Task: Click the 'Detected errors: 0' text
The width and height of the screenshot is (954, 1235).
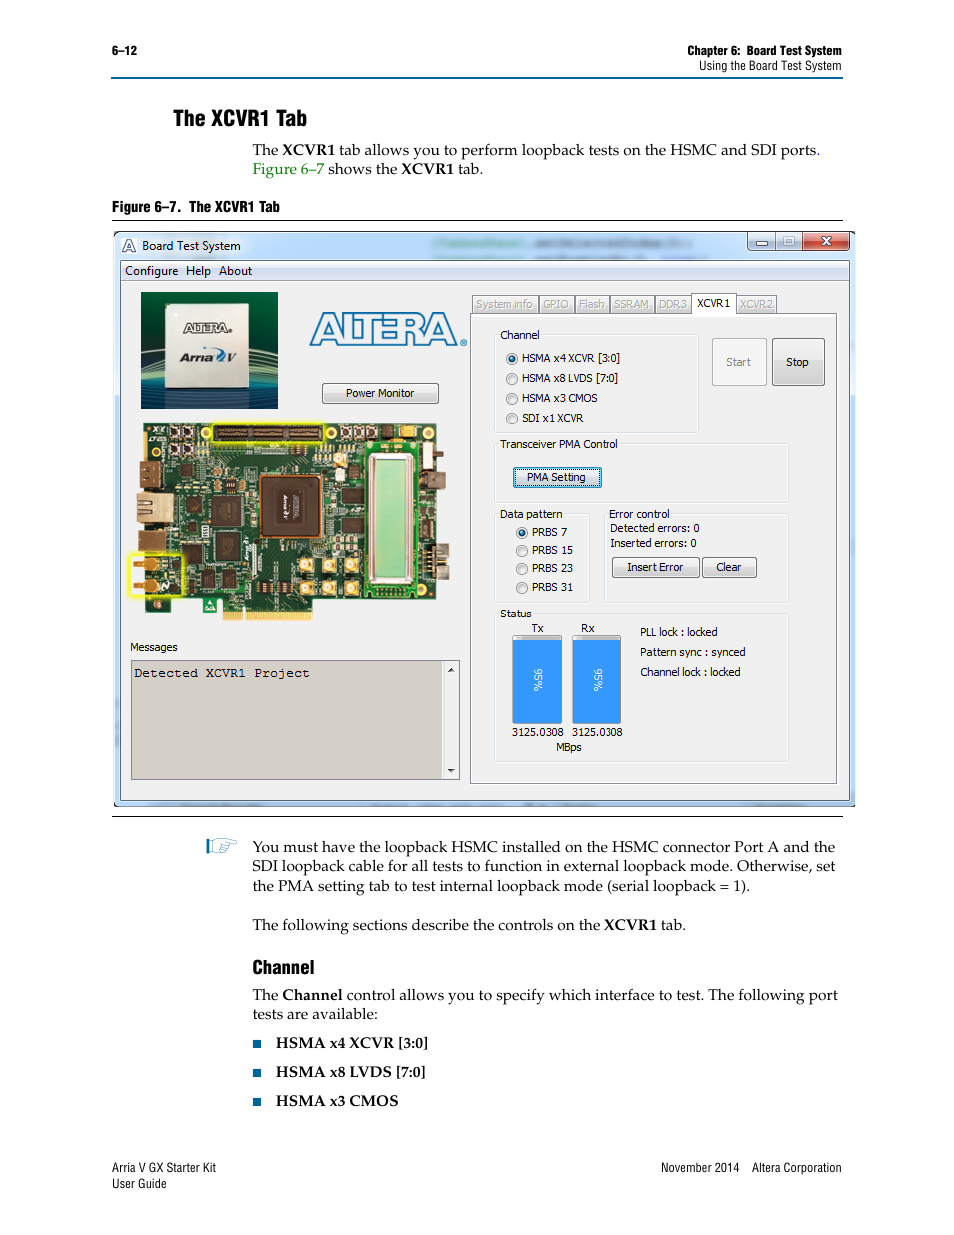Action: point(655,528)
